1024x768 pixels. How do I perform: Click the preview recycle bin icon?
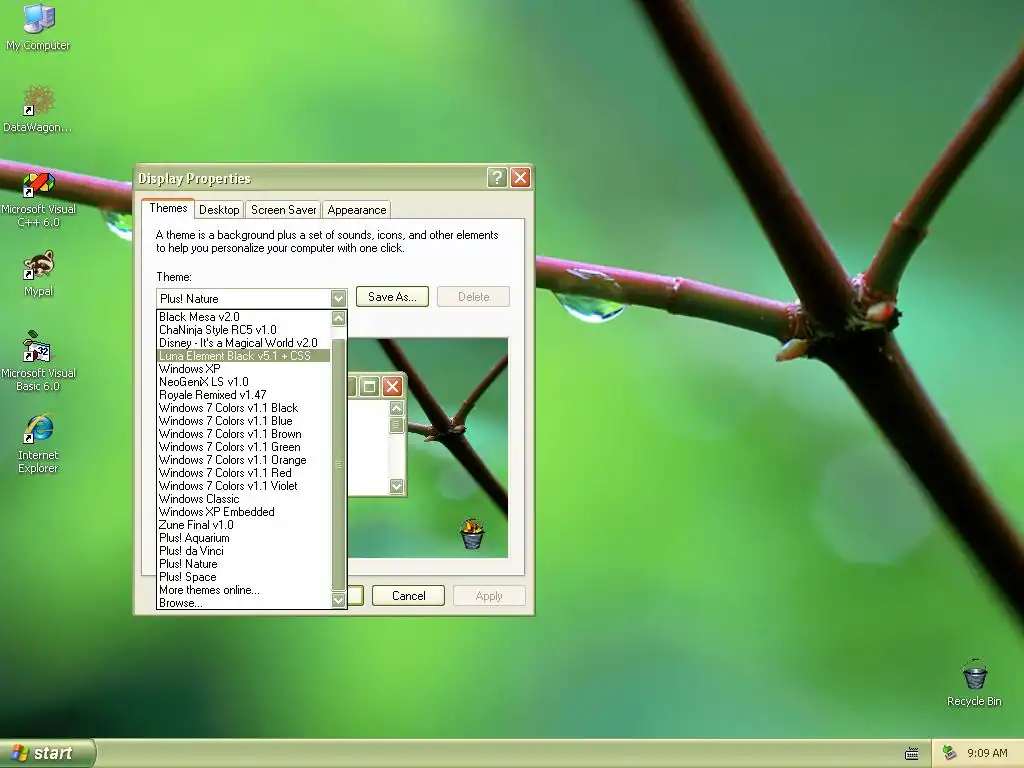pyautogui.click(x=472, y=534)
